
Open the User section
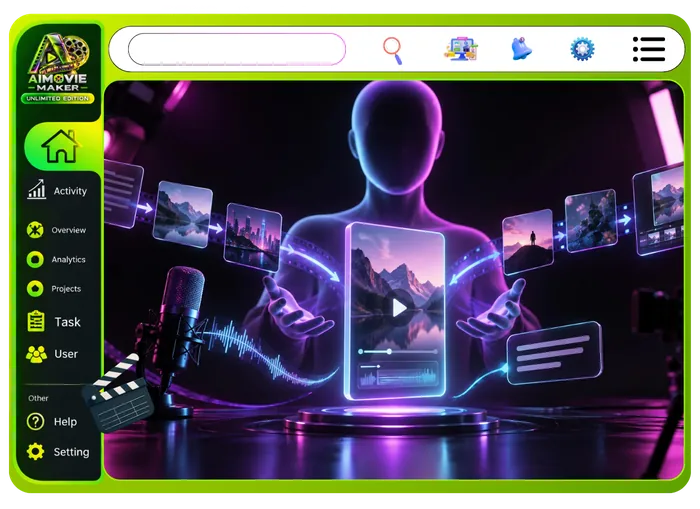[x=66, y=354]
